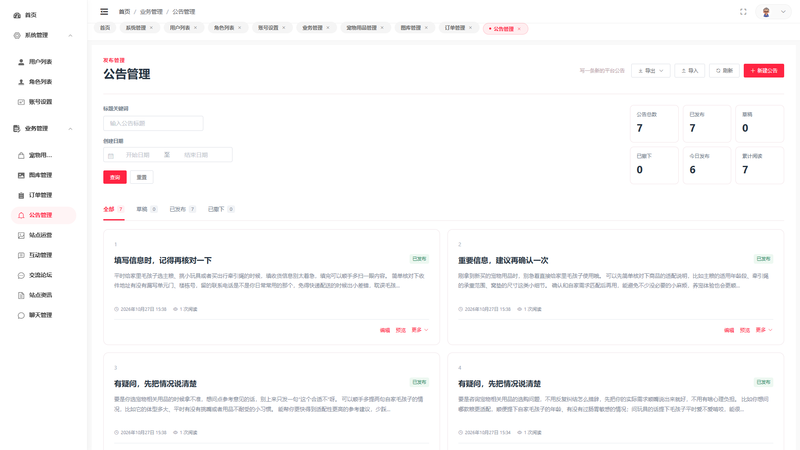This screenshot has width=800, height=450.
Task: Click the red 查询 search button
Action: [115, 177]
